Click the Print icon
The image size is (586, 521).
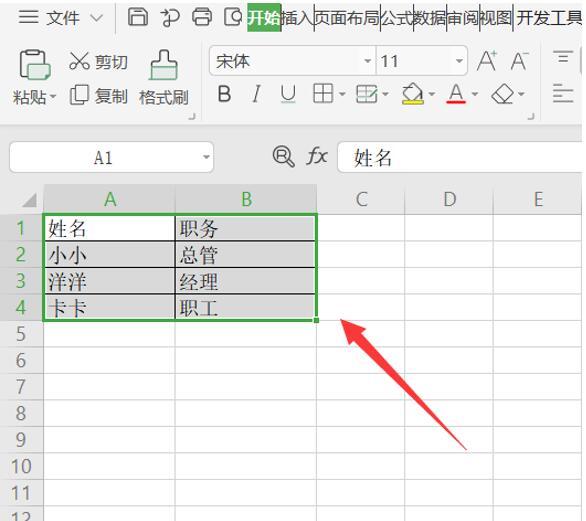point(202,17)
